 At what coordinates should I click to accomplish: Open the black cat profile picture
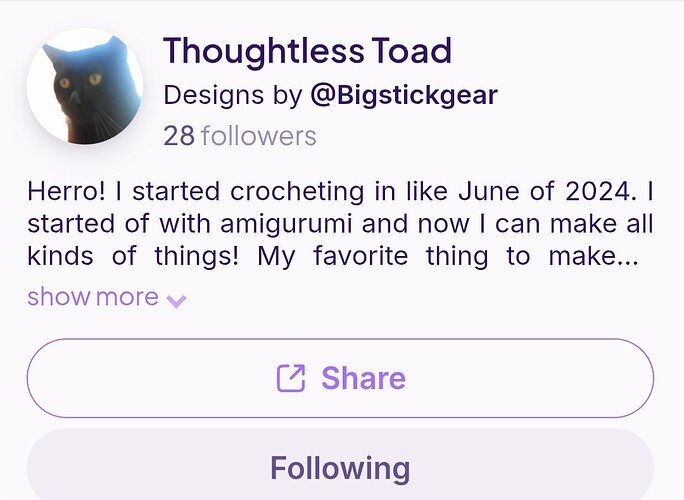point(84,87)
